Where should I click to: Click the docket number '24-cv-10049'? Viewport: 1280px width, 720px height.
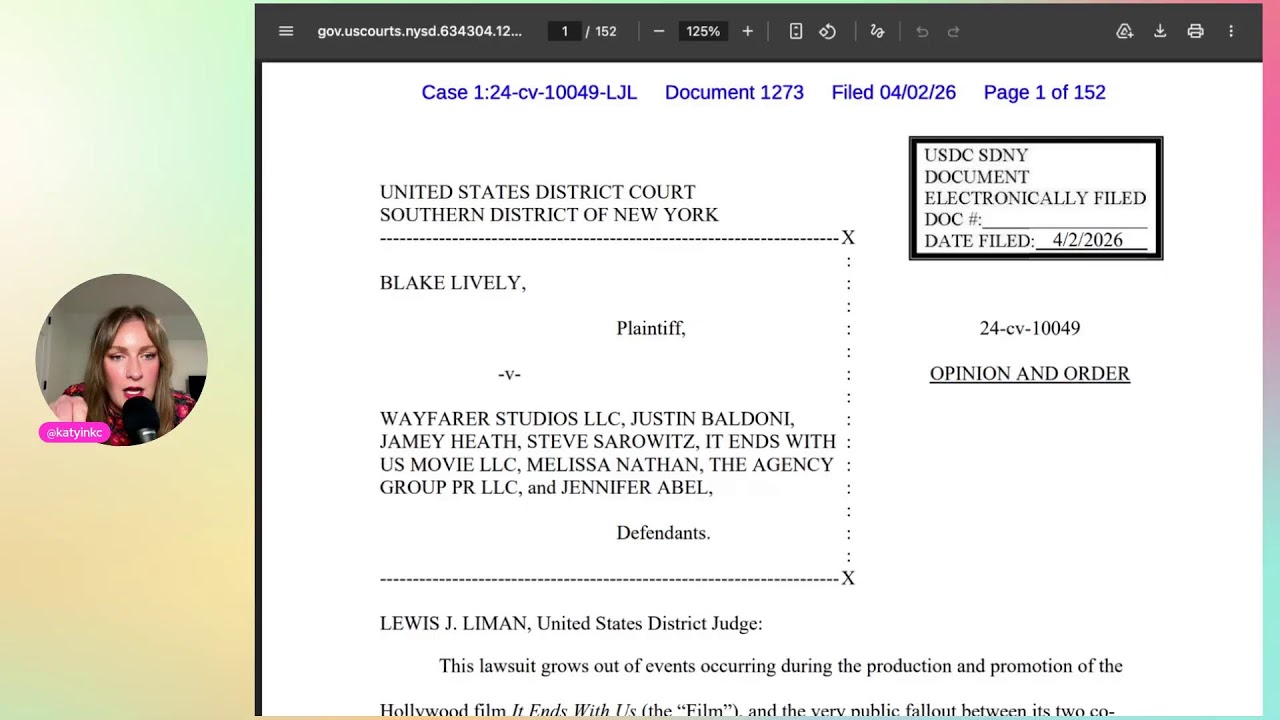(1030, 328)
